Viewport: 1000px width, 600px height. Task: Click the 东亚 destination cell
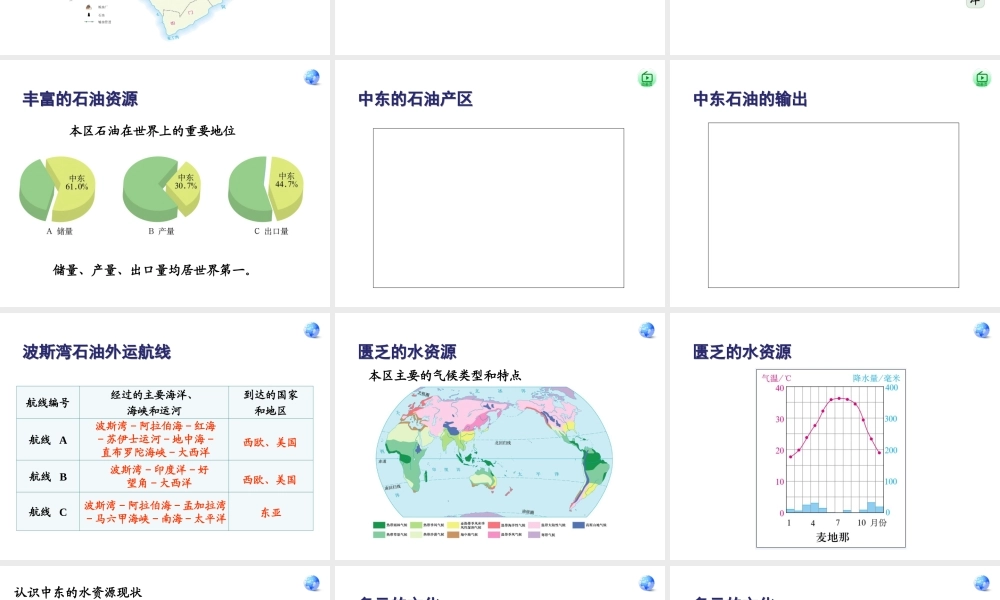(x=270, y=512)
